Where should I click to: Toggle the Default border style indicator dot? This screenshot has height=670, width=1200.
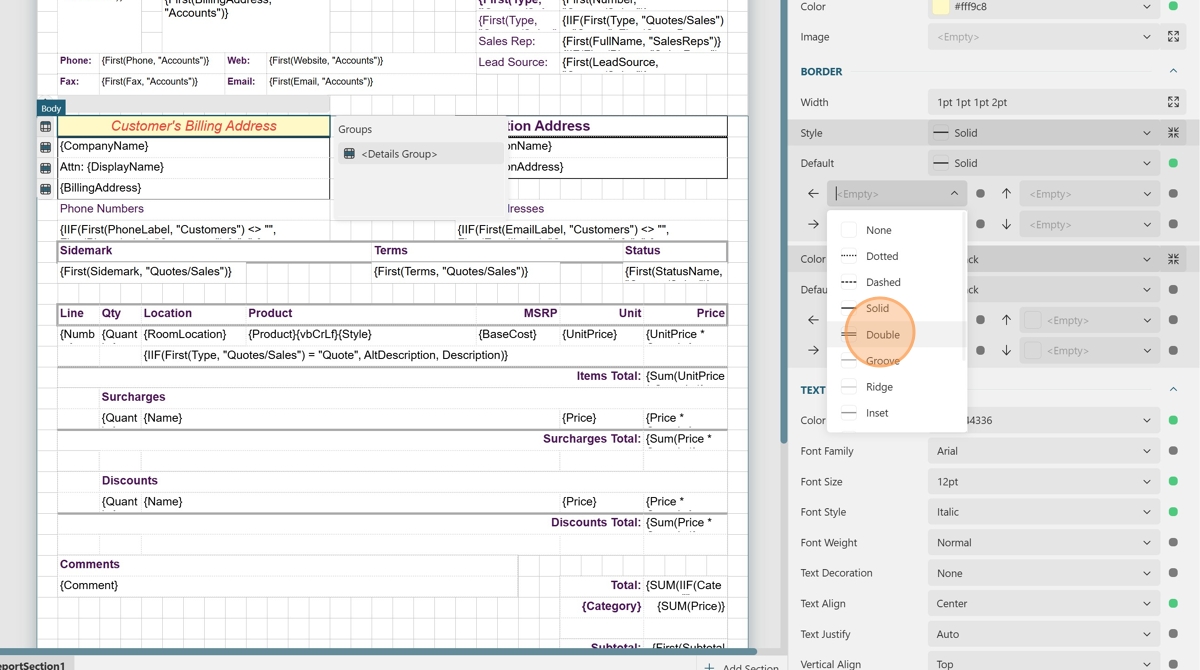pos(1173,163)
